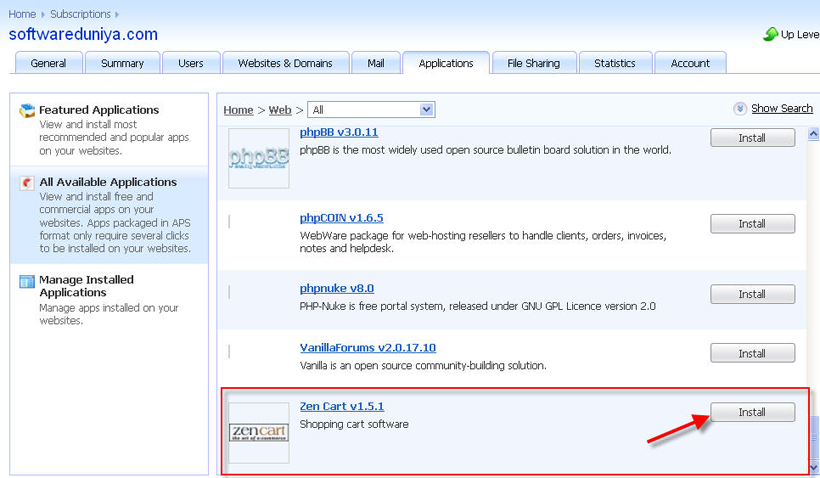This screenshot has height=478, width=820.
Task: Click the Home link in applications path
Action: [238, 110]
